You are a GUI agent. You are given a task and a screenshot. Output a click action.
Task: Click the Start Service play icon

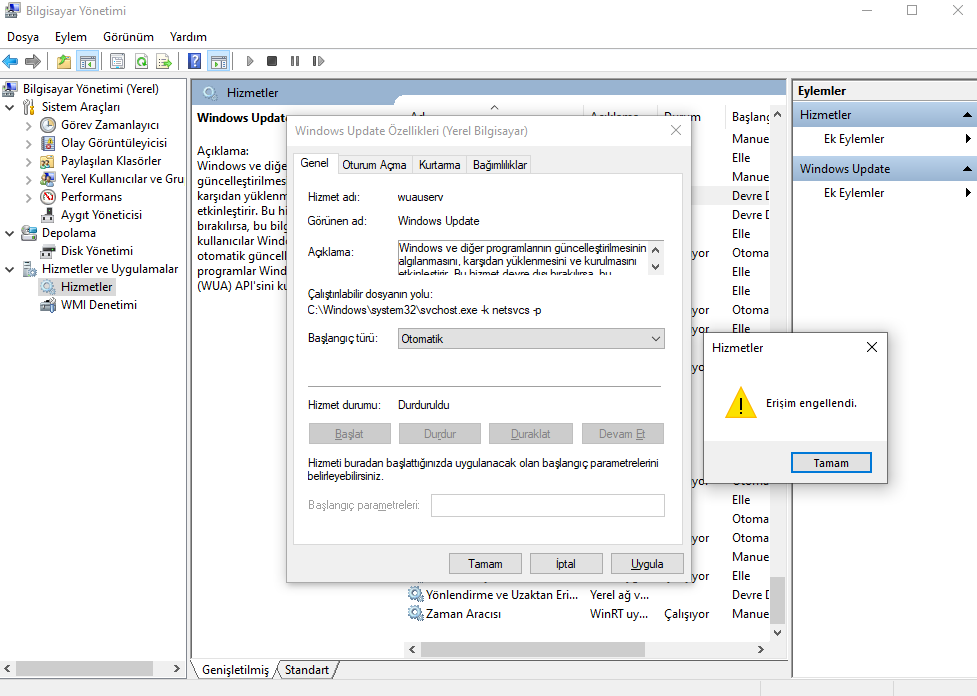click(250, 61)
